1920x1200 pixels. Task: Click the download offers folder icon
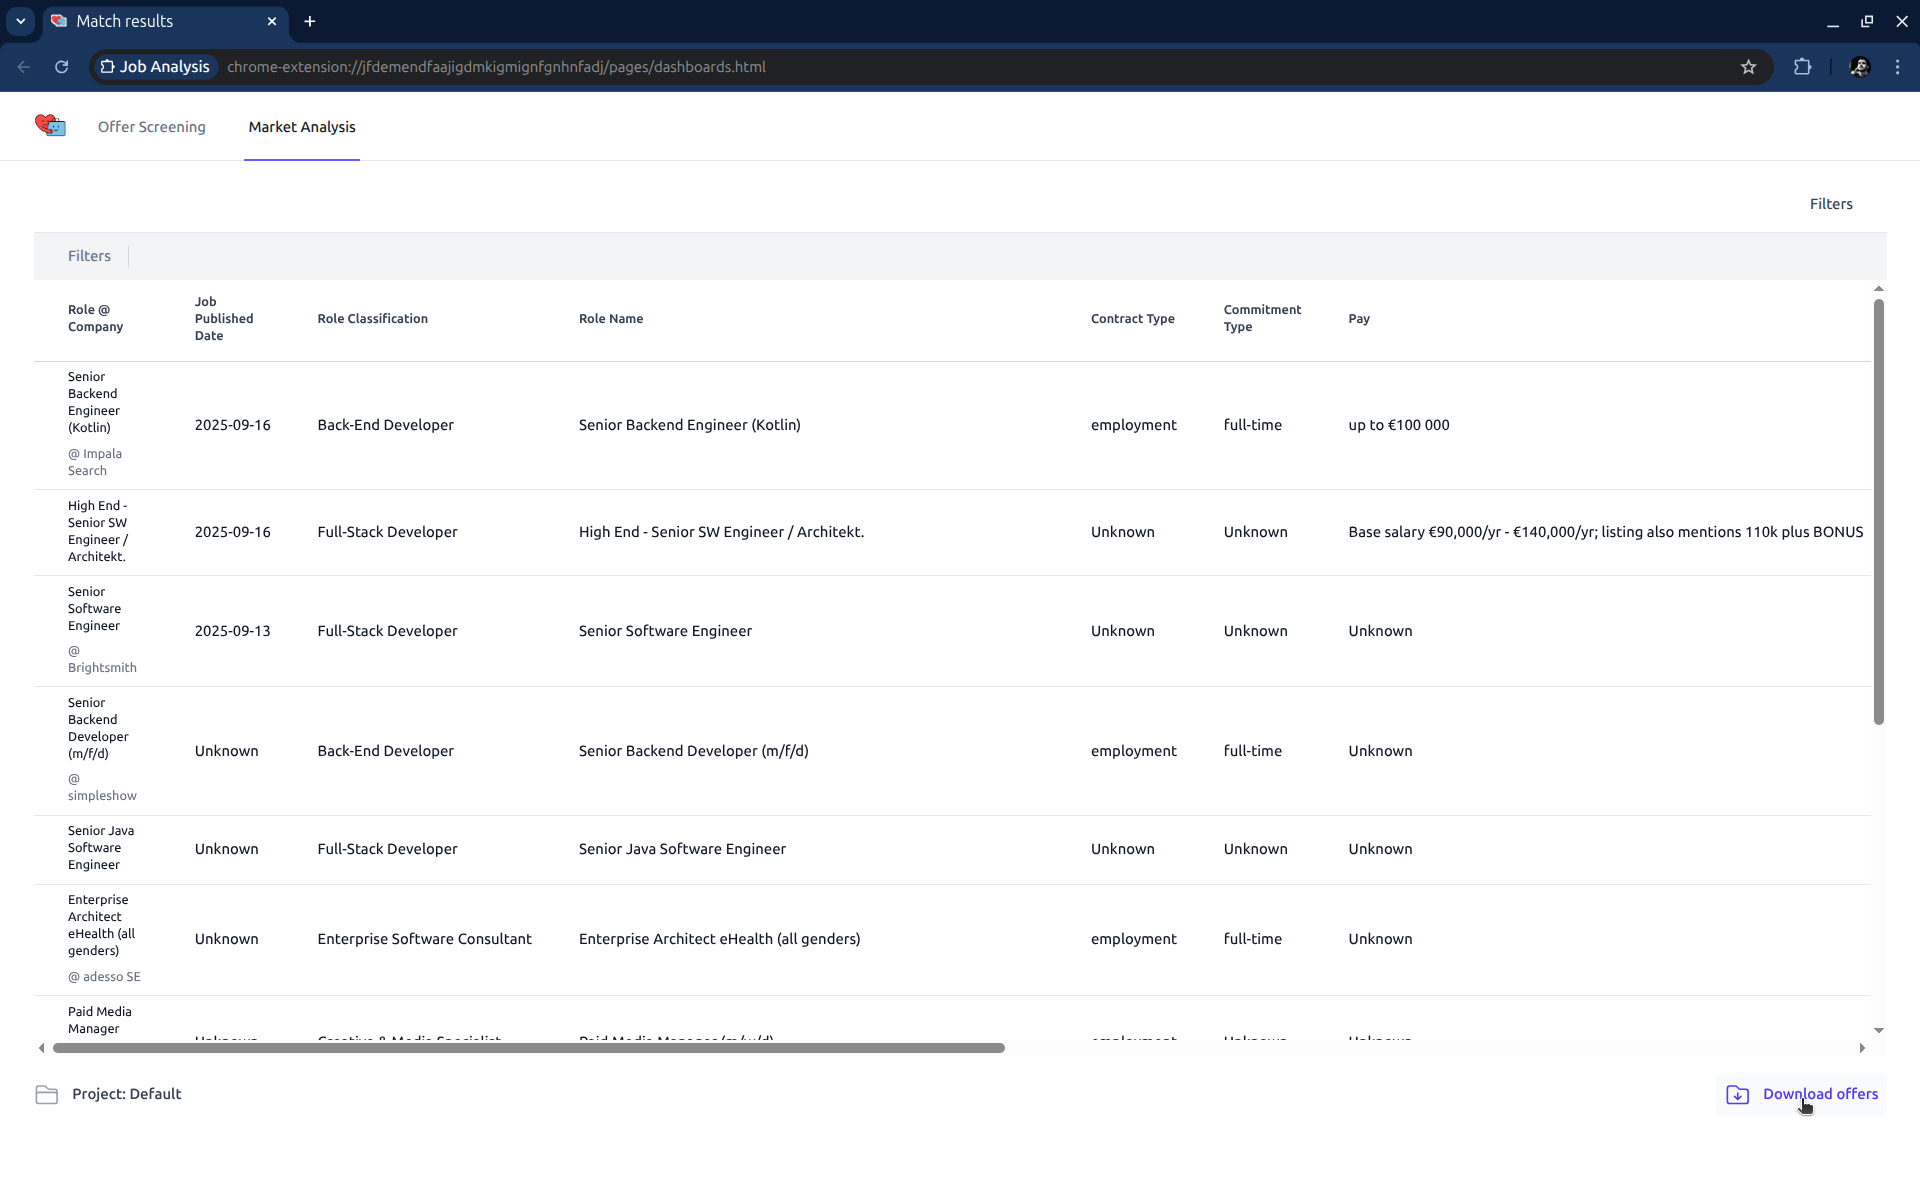pyautogui.click(x=1738, y=1095)
